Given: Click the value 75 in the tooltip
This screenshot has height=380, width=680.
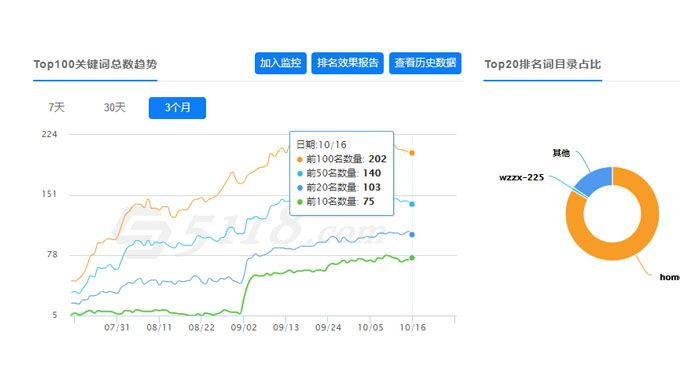Looking at the screenshot, I should pos(369,201).
